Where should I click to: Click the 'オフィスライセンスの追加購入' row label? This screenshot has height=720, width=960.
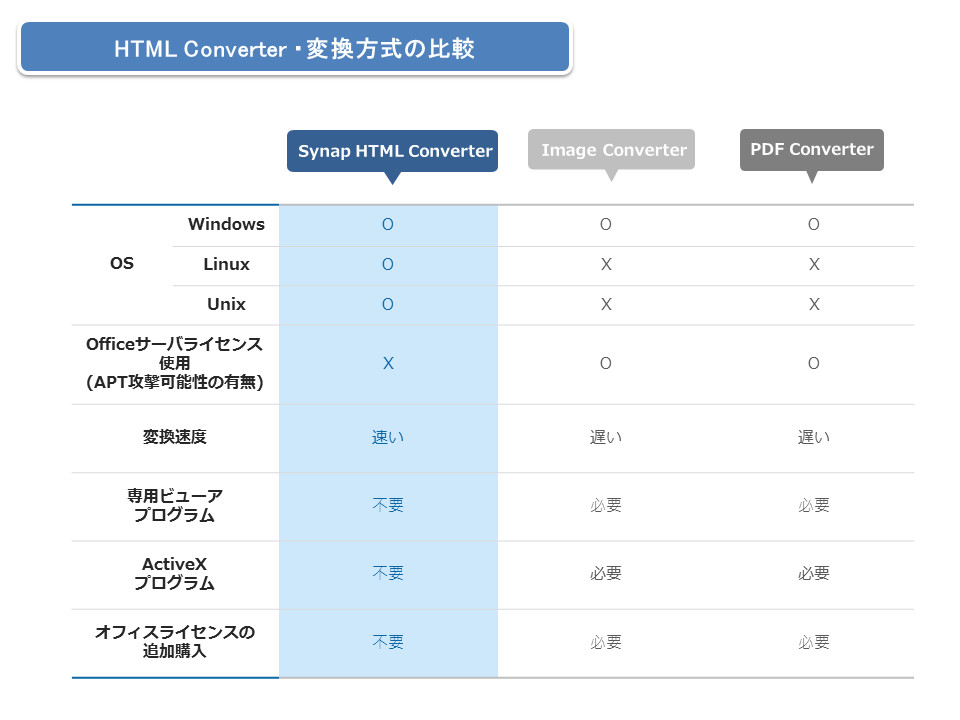click(x=174, y=642)
